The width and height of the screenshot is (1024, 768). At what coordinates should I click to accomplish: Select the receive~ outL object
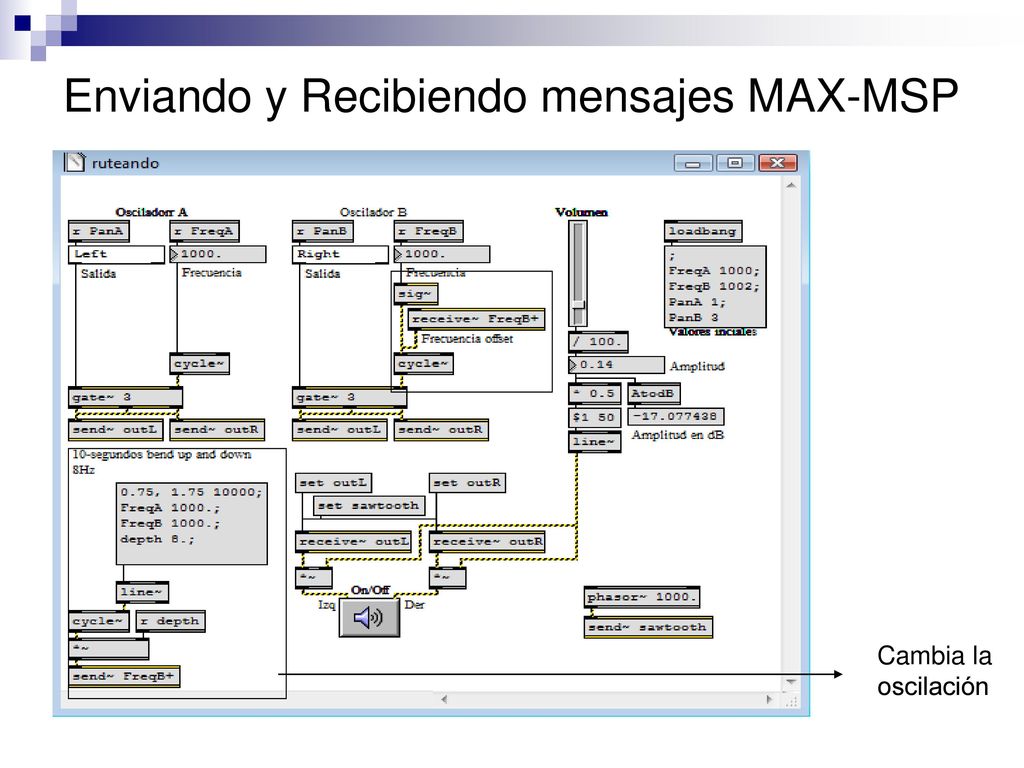pos(354,542)
